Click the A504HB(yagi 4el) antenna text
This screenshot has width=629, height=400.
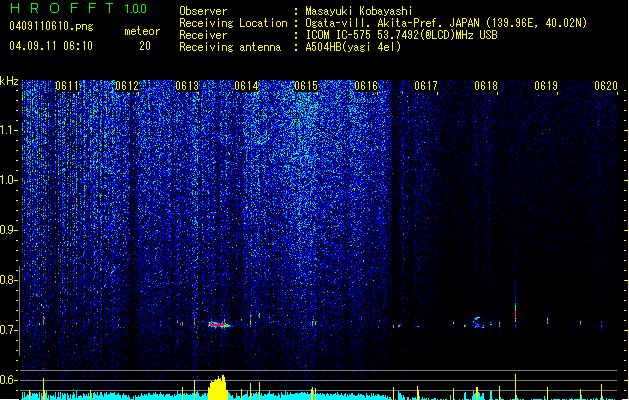pyautogui.click(x=353, y=47)
